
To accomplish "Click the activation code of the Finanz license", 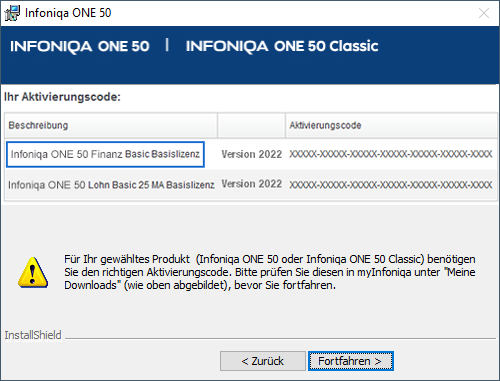I will tap(391, 154).
